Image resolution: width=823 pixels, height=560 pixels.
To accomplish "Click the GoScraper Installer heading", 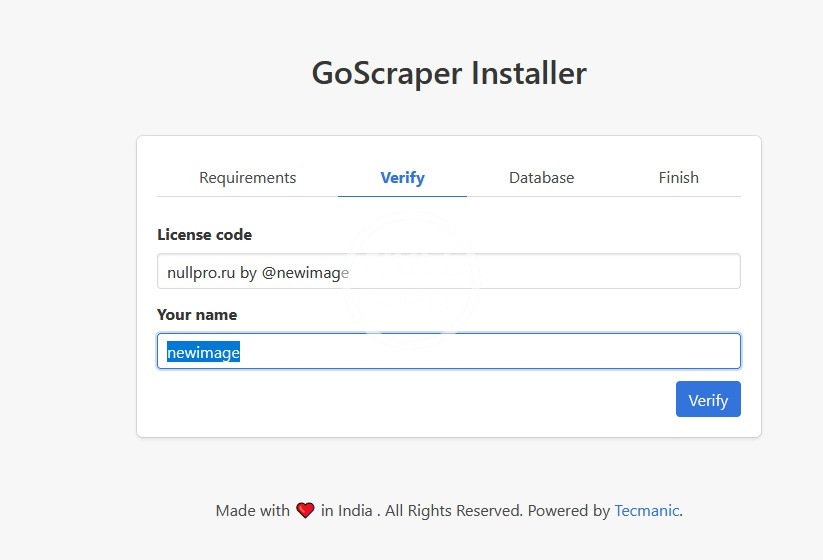I will pyautogui.click(x=449, y=74).
